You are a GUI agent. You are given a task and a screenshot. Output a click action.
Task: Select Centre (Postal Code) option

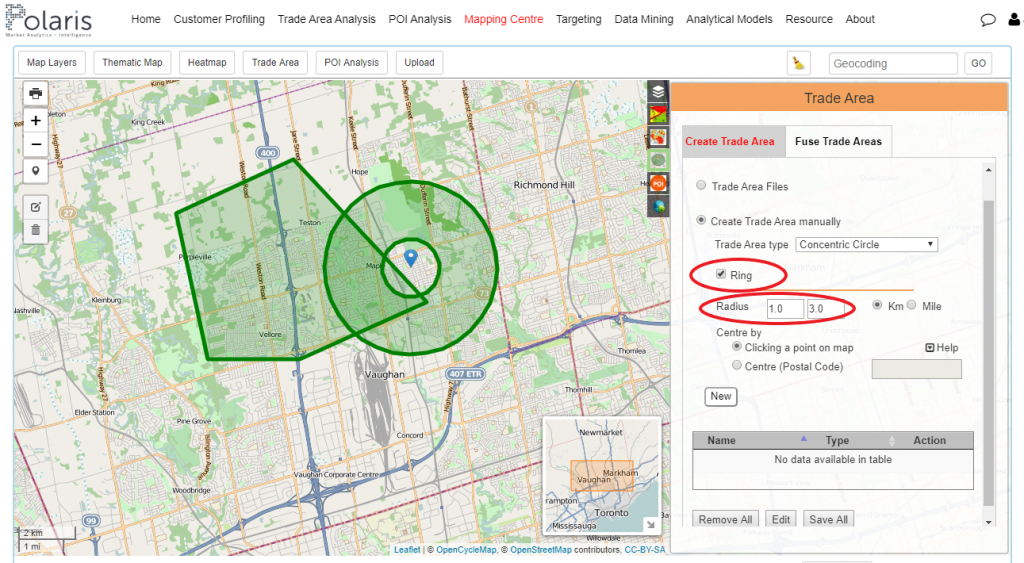pyautogui.click(x=737, y=365)
